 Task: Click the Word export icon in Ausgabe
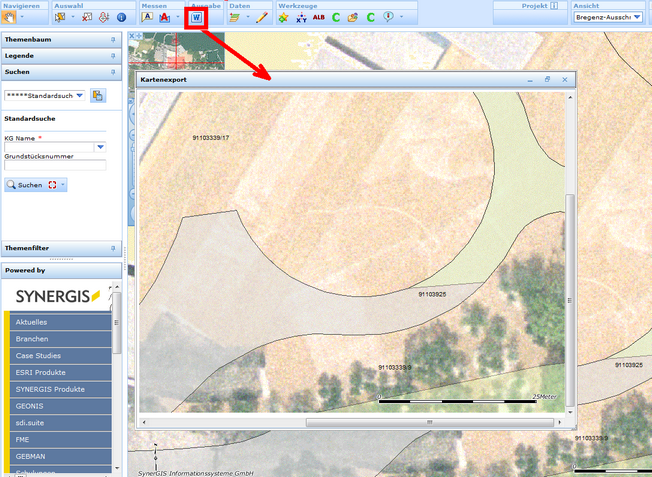click(197, 17)
